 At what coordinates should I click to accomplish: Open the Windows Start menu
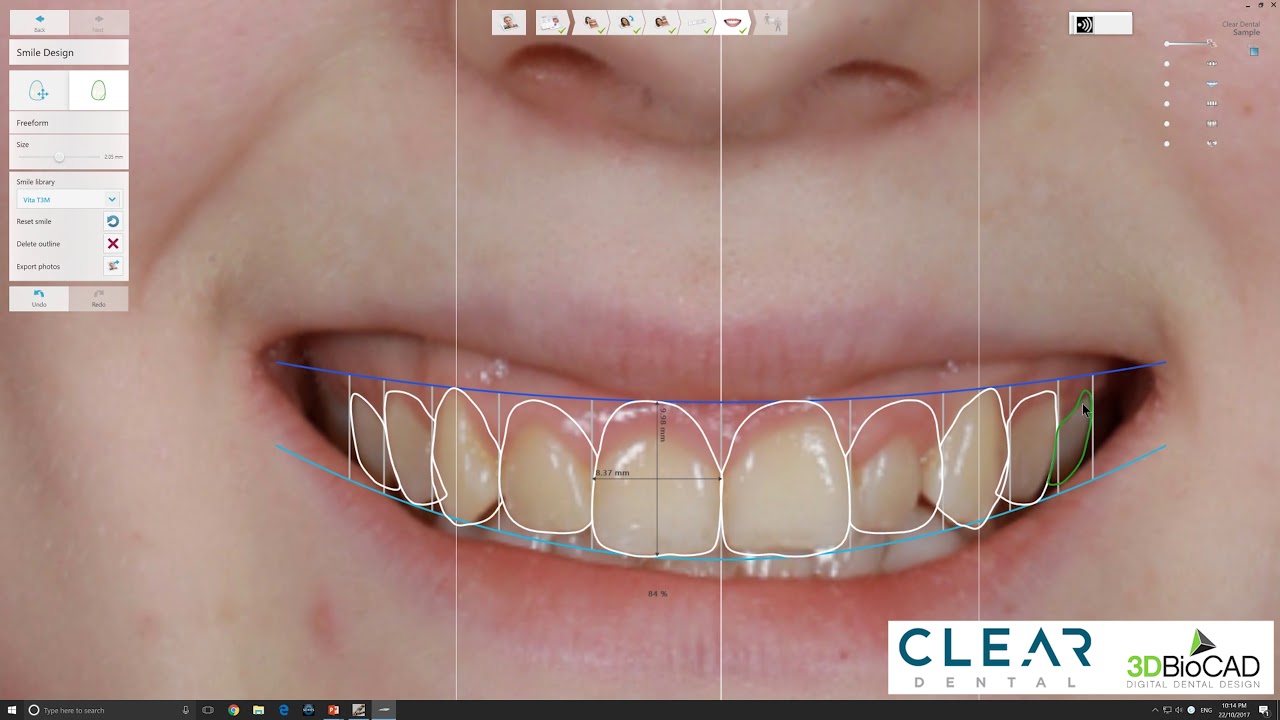click(11, 710)
